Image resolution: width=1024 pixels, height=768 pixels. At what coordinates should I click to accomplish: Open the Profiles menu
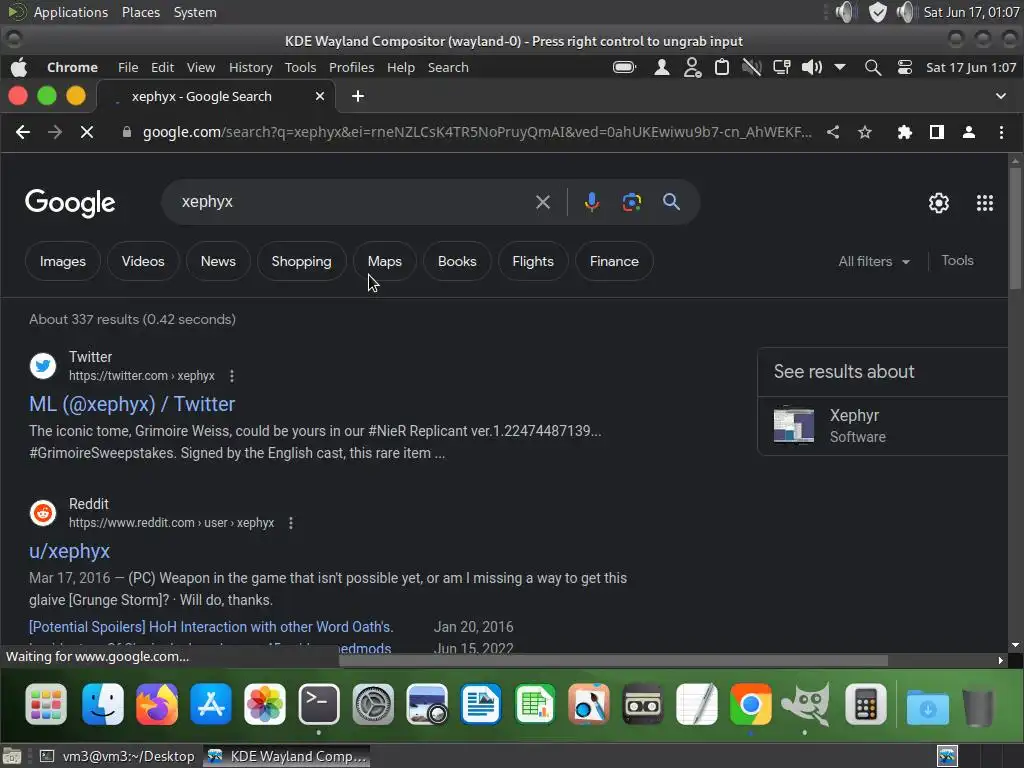(351, 68)
